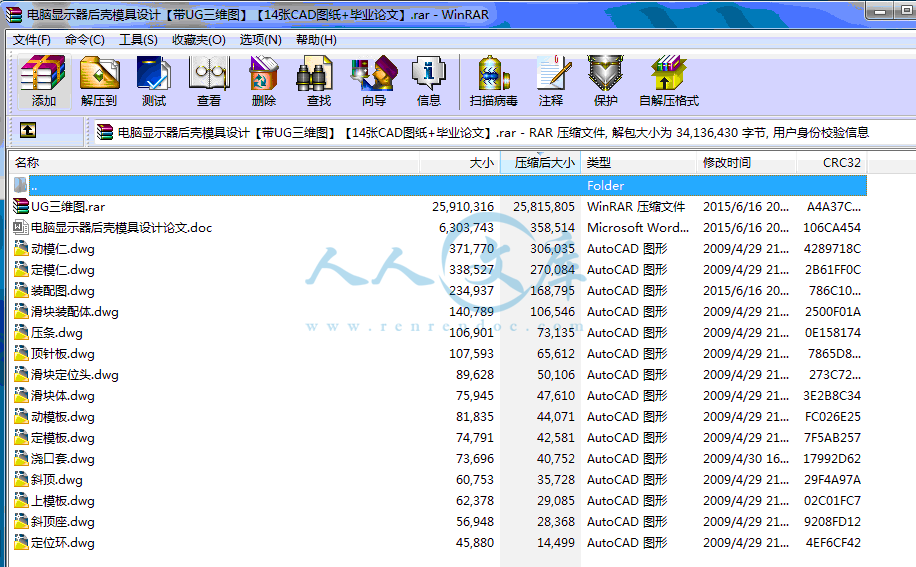Click the size value 25,910,316
The width and height of the screenshot is (916, 567).
[463, 206]
